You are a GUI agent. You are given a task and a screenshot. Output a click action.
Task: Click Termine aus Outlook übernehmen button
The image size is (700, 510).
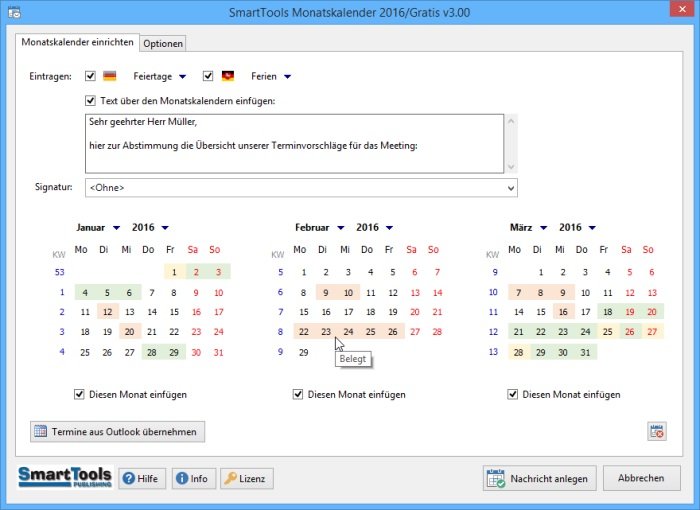pos(117,431)
